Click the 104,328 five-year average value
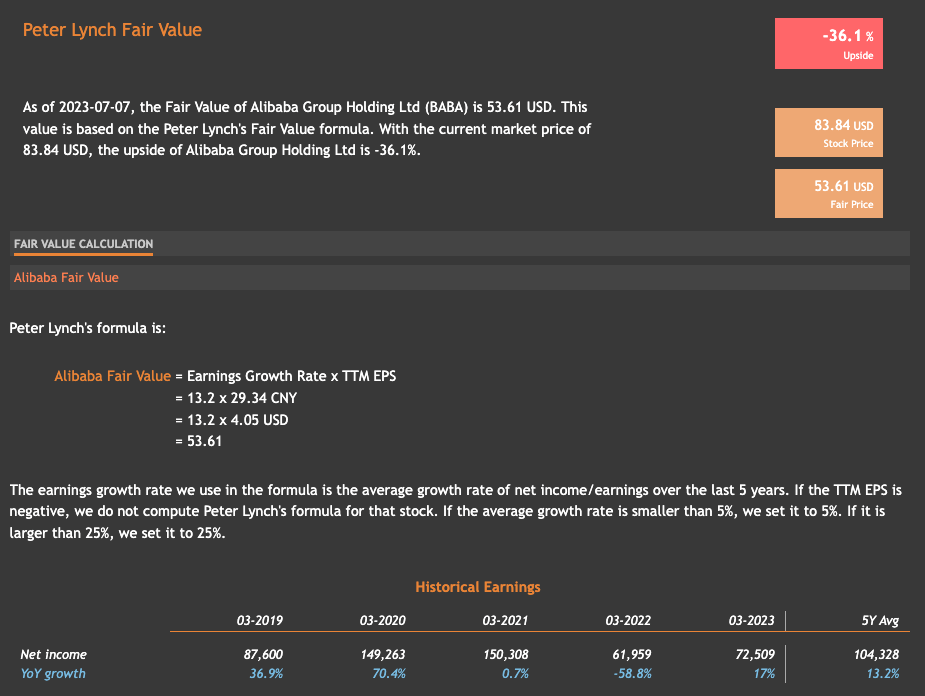 [x=877, y=654]
